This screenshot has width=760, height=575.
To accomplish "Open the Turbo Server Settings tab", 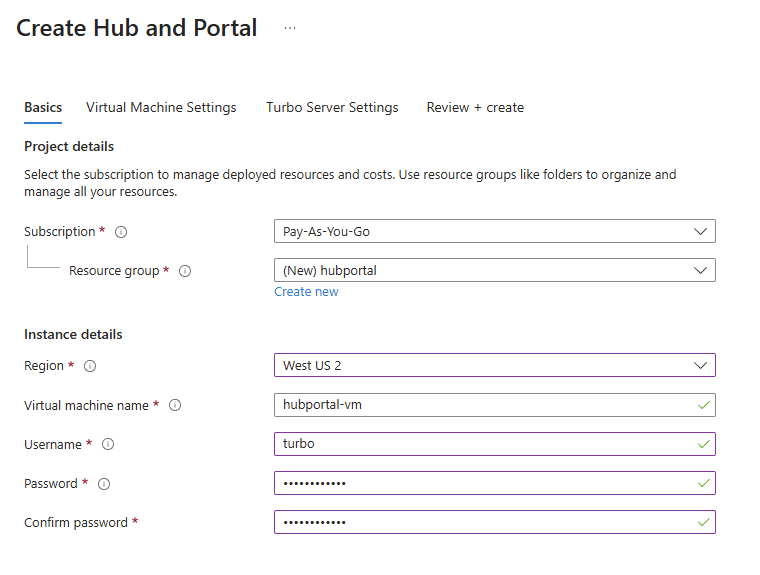I will point(332,108).
